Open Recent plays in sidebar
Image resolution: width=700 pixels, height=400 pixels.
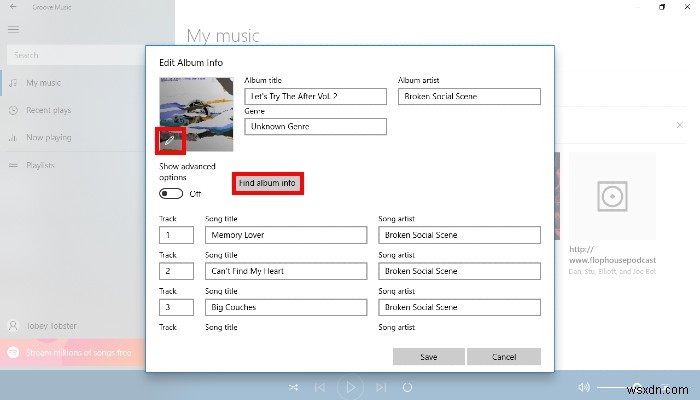click(74, 110)
